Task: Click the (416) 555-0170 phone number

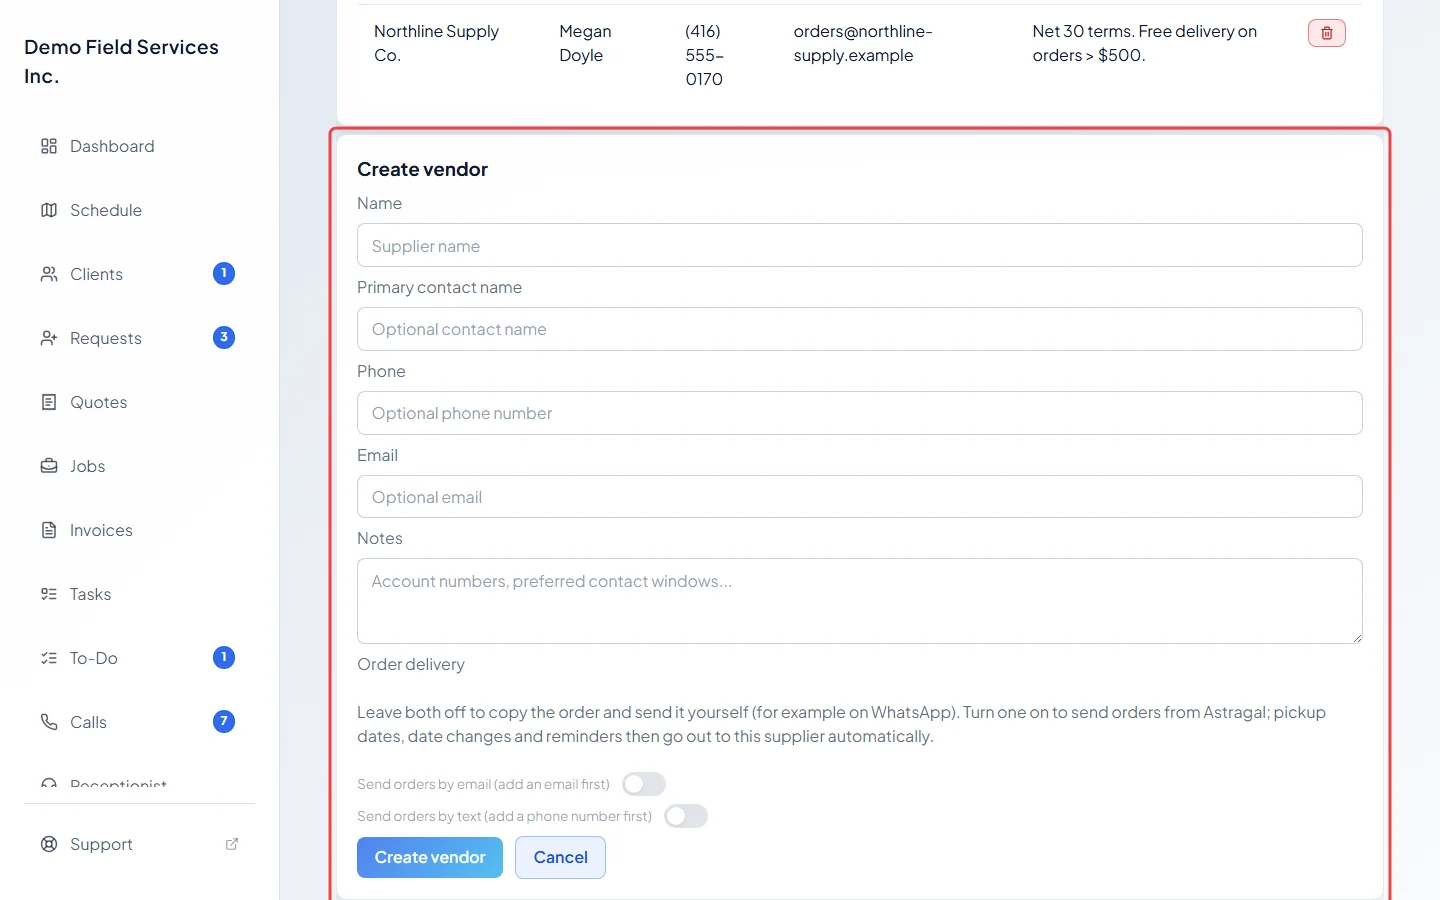Action: click(x=704, y=55)
